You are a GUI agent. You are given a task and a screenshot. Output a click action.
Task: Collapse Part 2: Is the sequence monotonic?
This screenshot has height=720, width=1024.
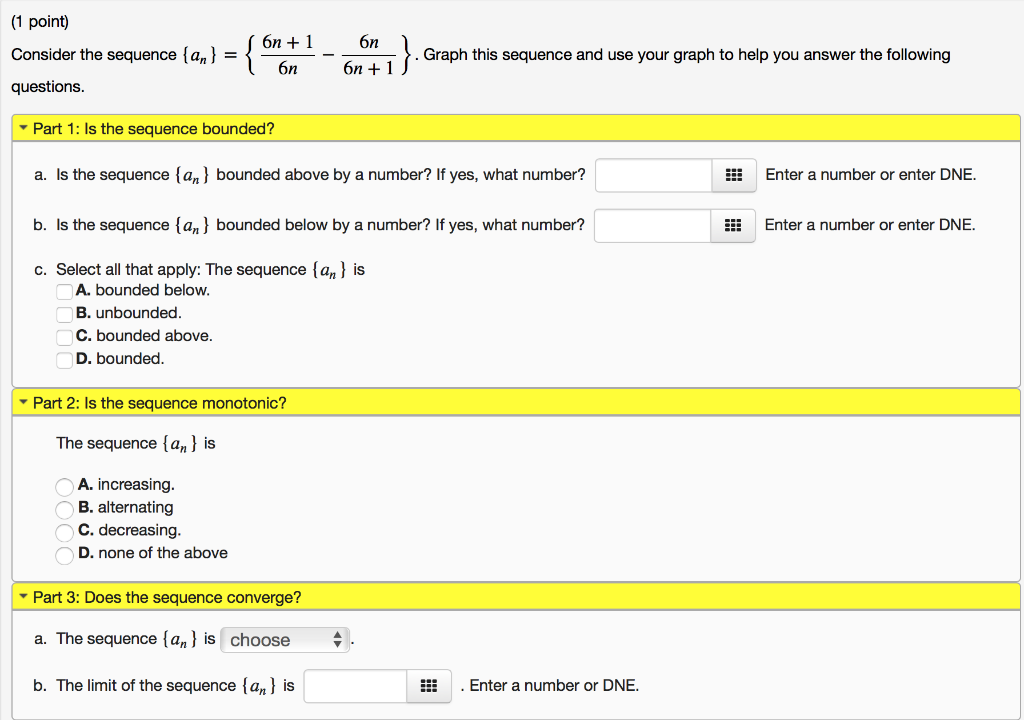(x=516, y=402)
